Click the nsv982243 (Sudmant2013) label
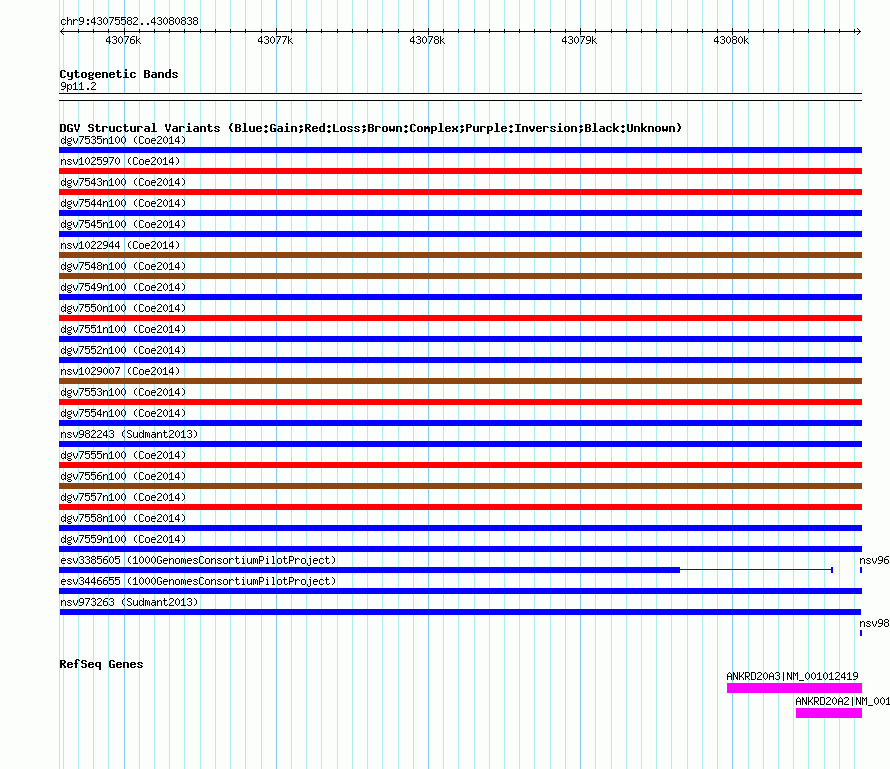 click(x=129, y=435)
